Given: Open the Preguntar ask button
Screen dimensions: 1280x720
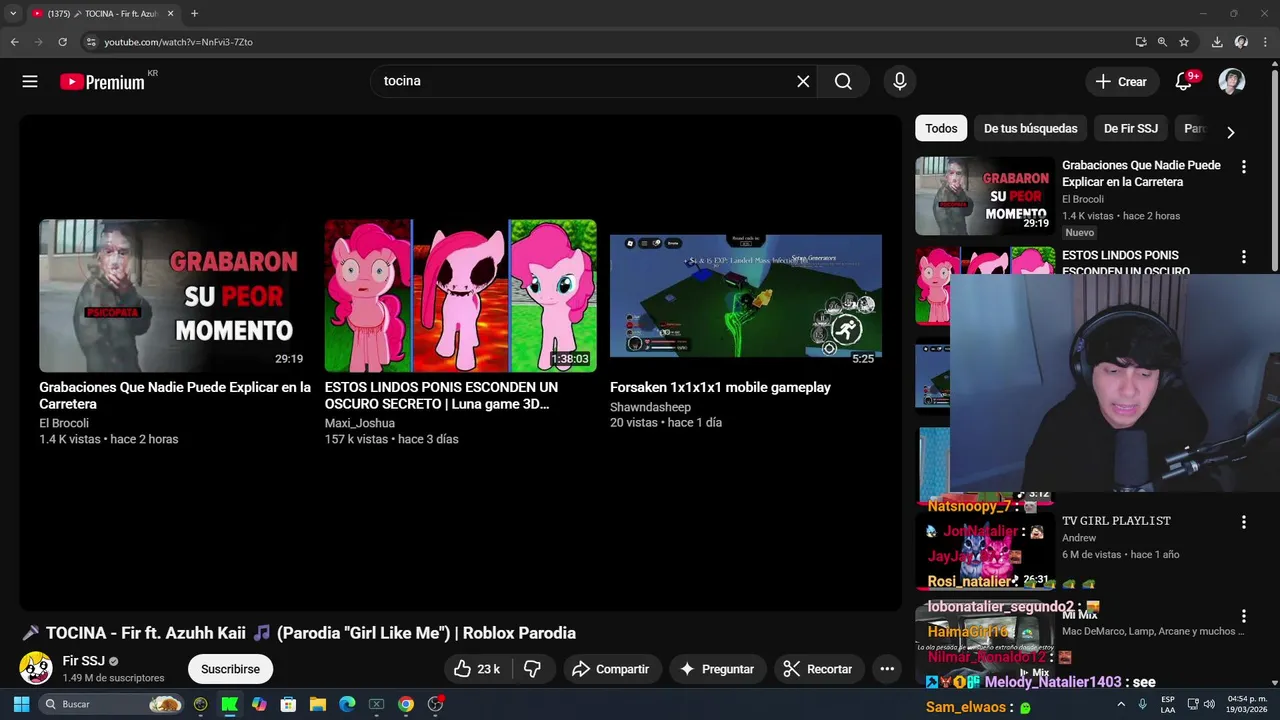Looking at the screenshot, I should point(717,669).
